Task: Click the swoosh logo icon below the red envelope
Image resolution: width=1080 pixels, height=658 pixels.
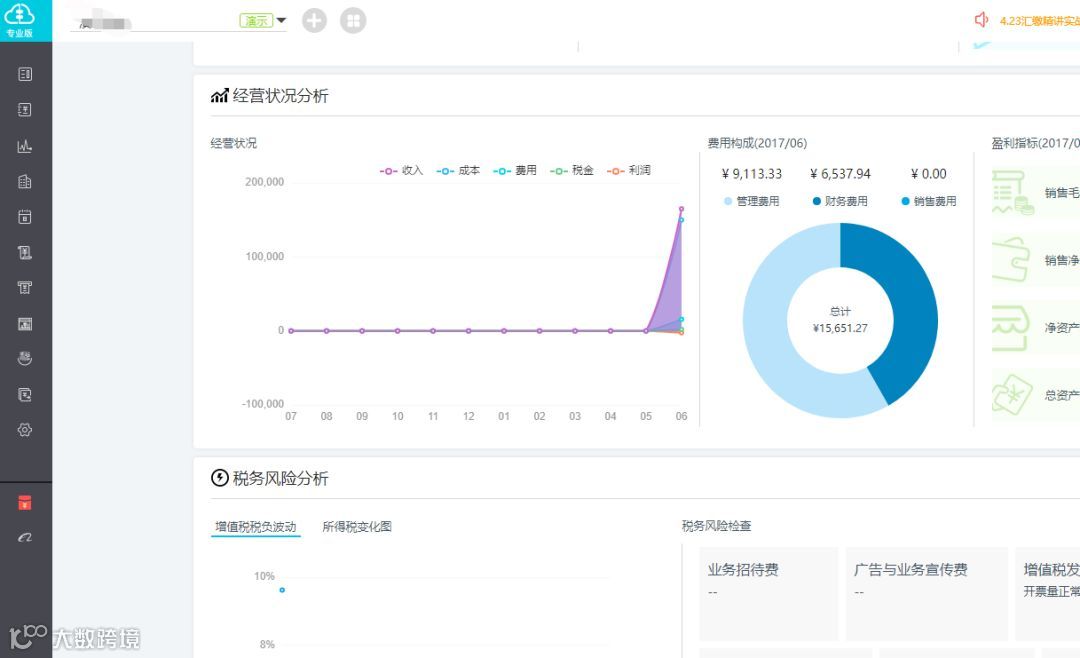Action: pyautogui.click(x=25, y=537)
